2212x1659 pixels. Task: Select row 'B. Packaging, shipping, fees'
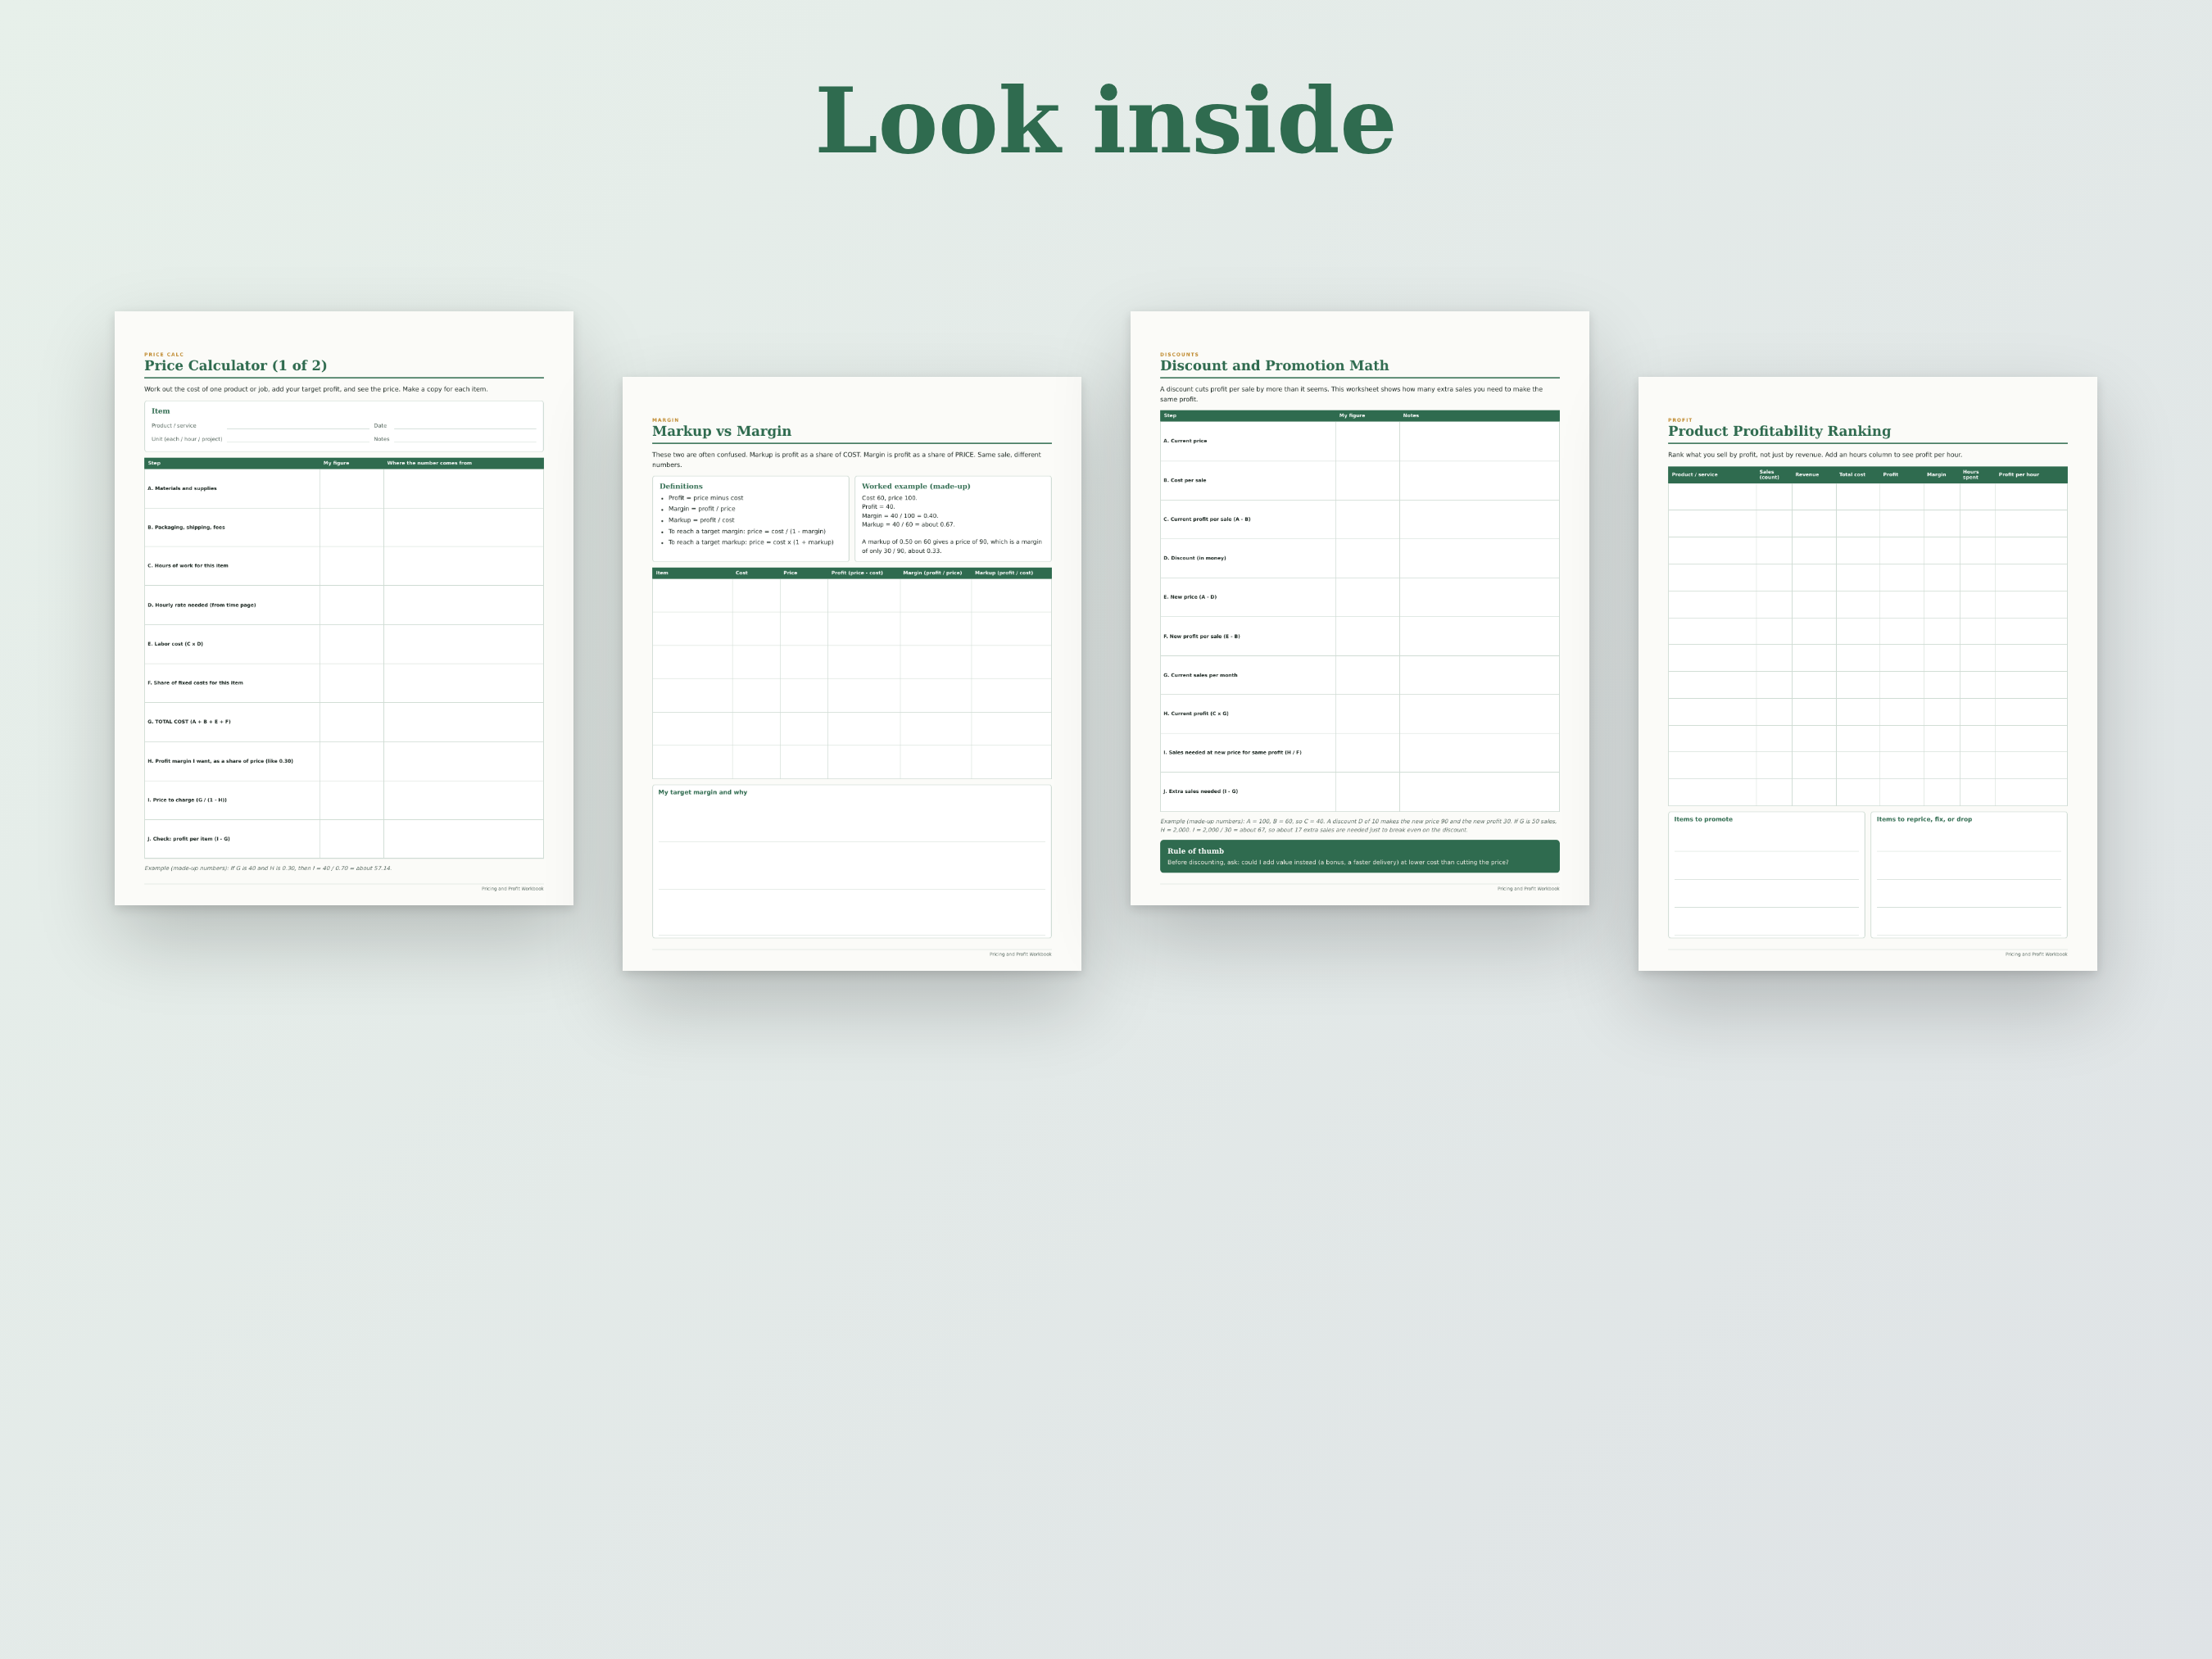pos(344,527)
